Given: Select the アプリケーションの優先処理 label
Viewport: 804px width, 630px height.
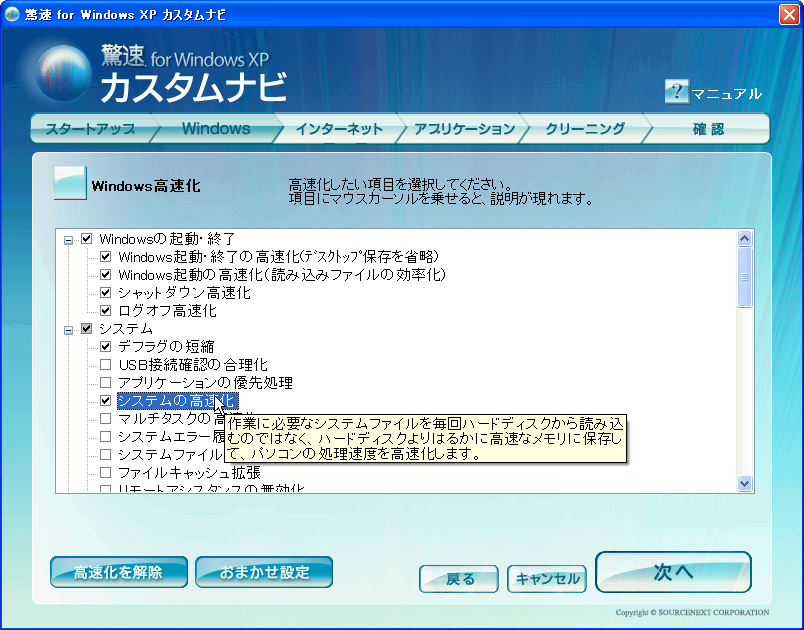Looking at the screenshot, I should [x=205, y=383].
